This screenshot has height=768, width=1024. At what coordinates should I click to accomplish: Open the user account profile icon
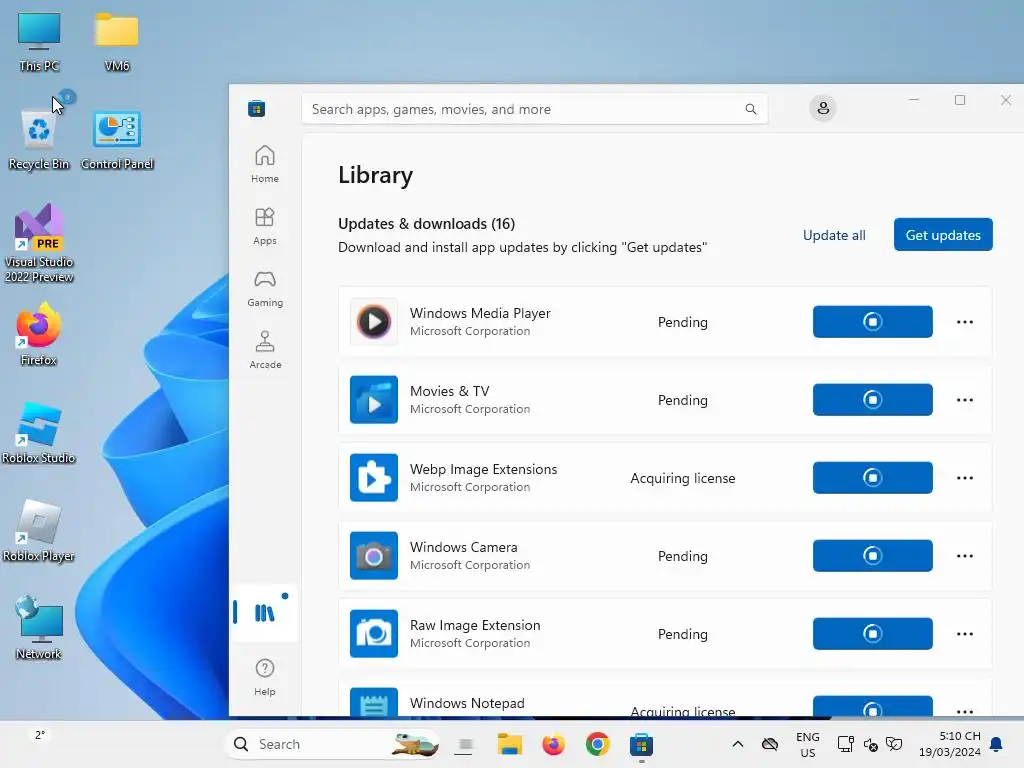823,108
